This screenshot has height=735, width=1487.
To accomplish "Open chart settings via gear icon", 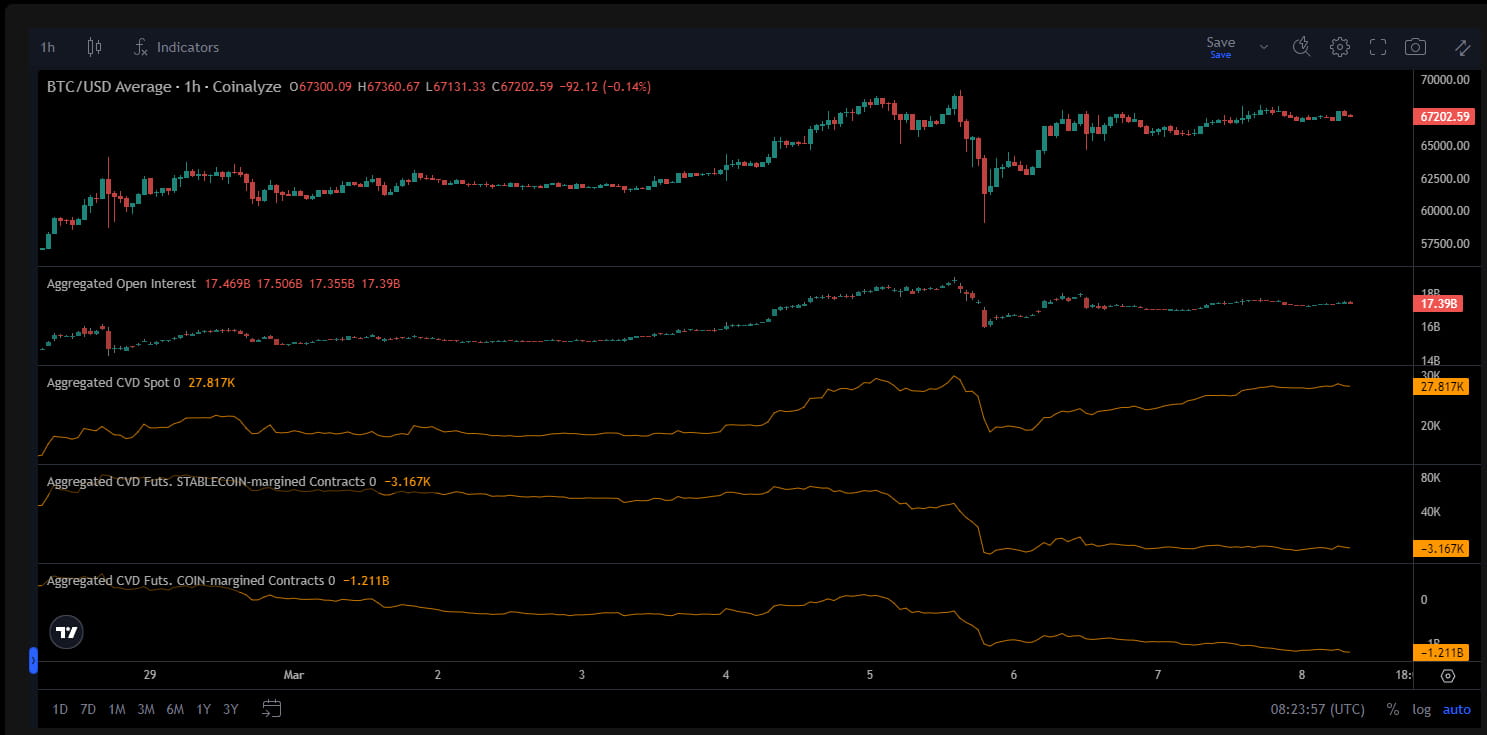I will 1339,46.
